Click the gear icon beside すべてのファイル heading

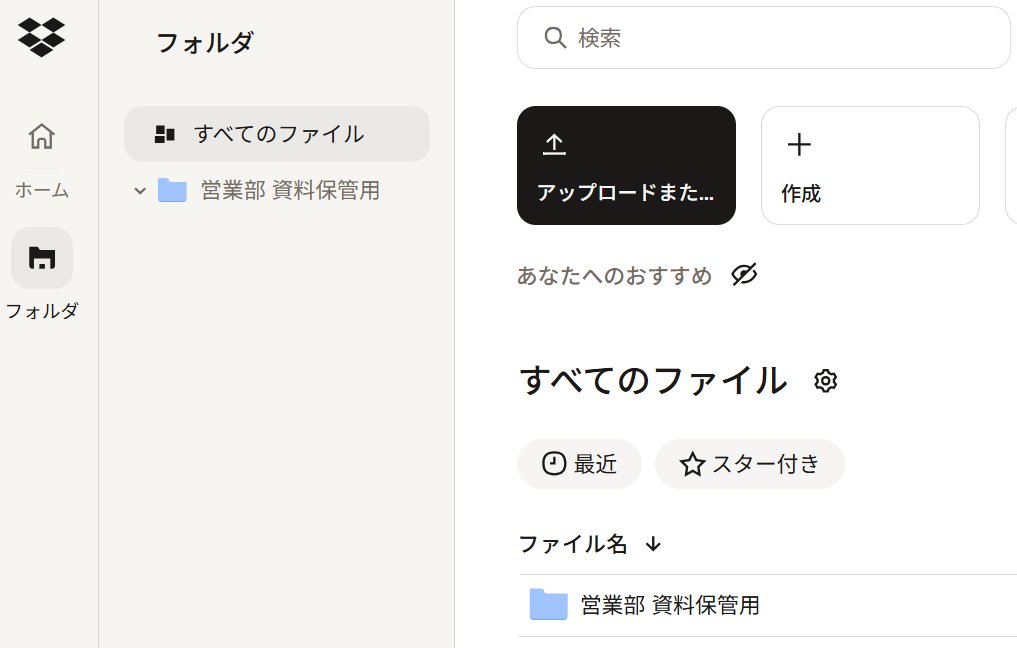(825, 381)
